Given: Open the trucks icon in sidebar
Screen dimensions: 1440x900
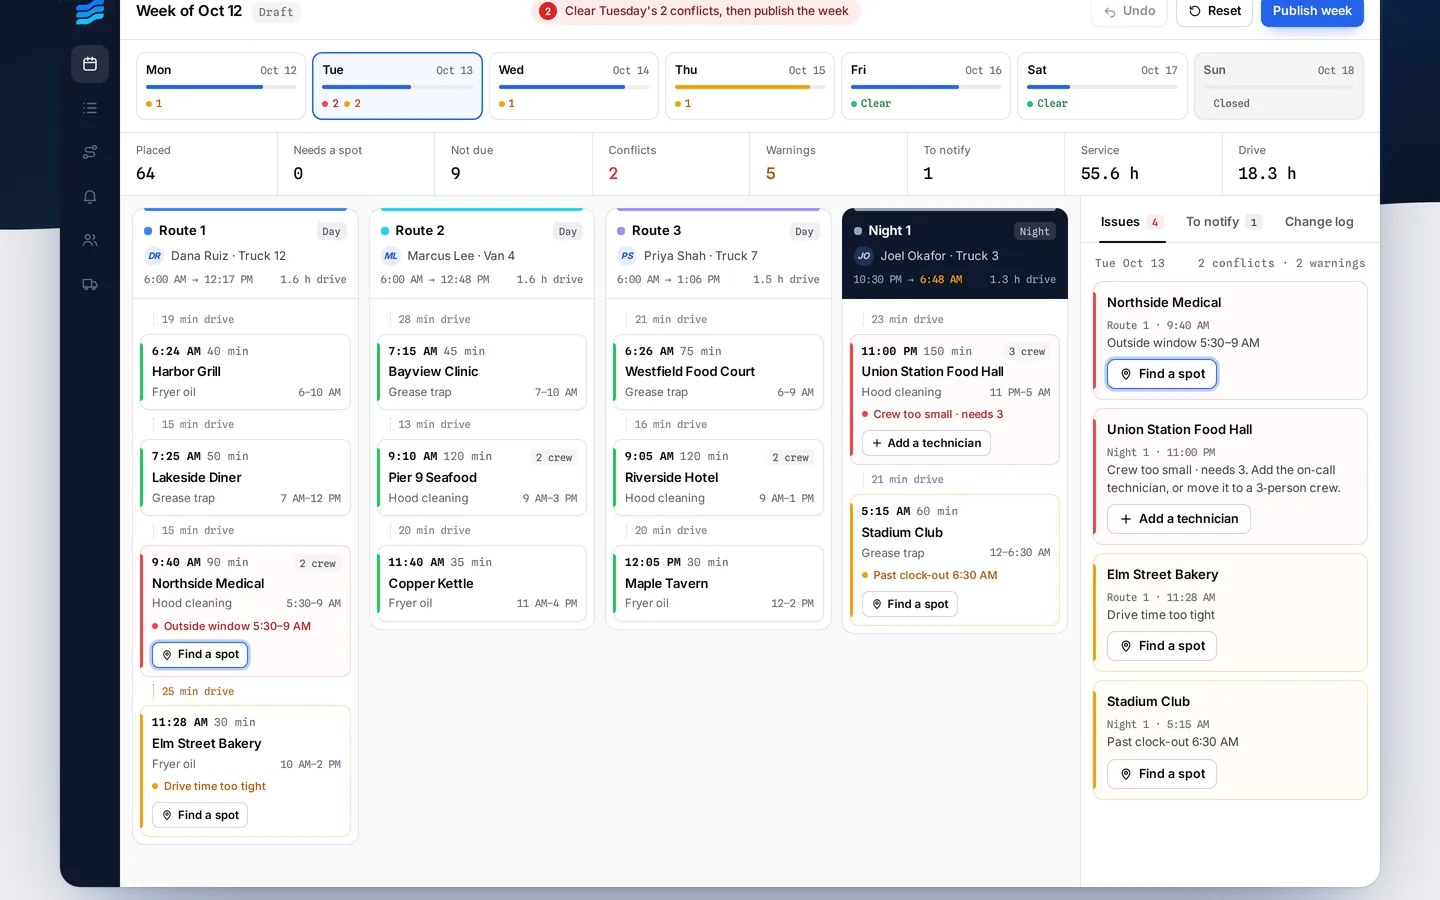Looking at the screenshot, I should click(90, 285).
